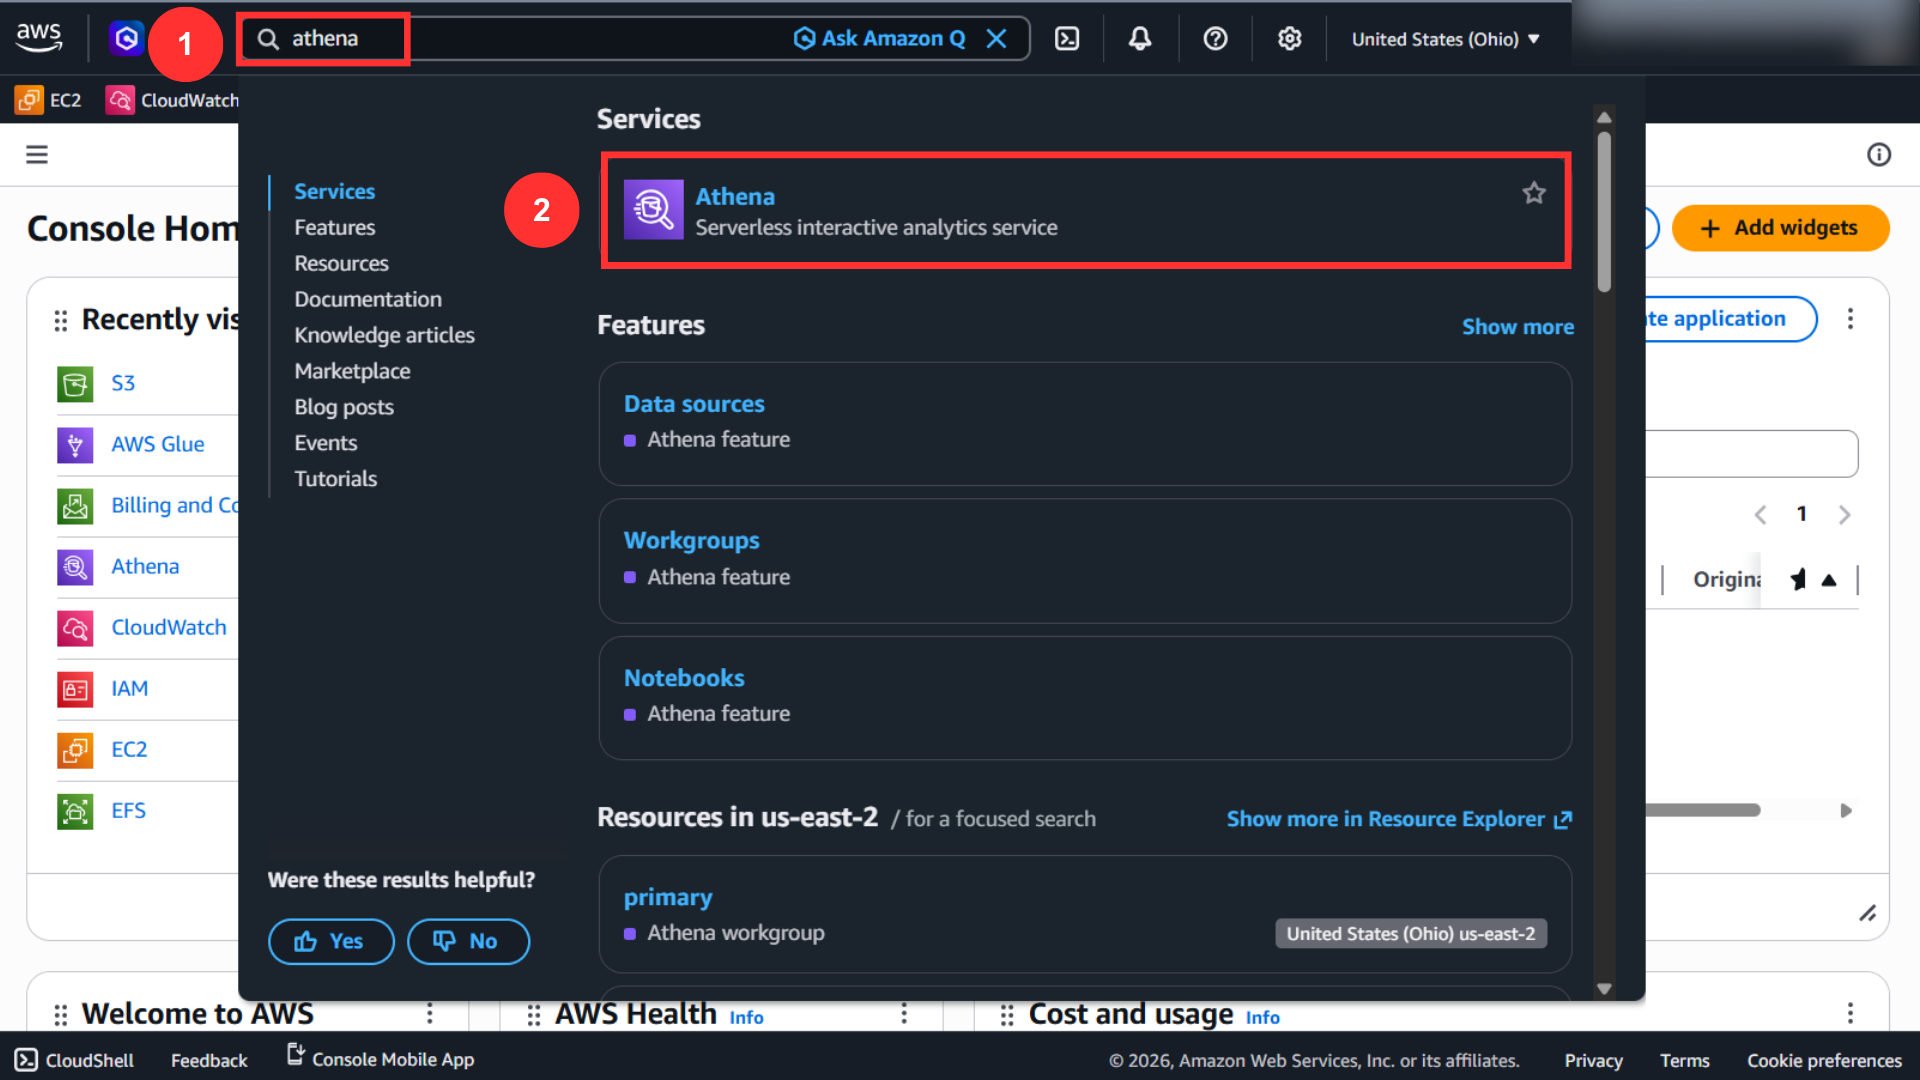Vote Yes on helpful results
The height and width of the screenshot is (1080, 1920).
331,941
